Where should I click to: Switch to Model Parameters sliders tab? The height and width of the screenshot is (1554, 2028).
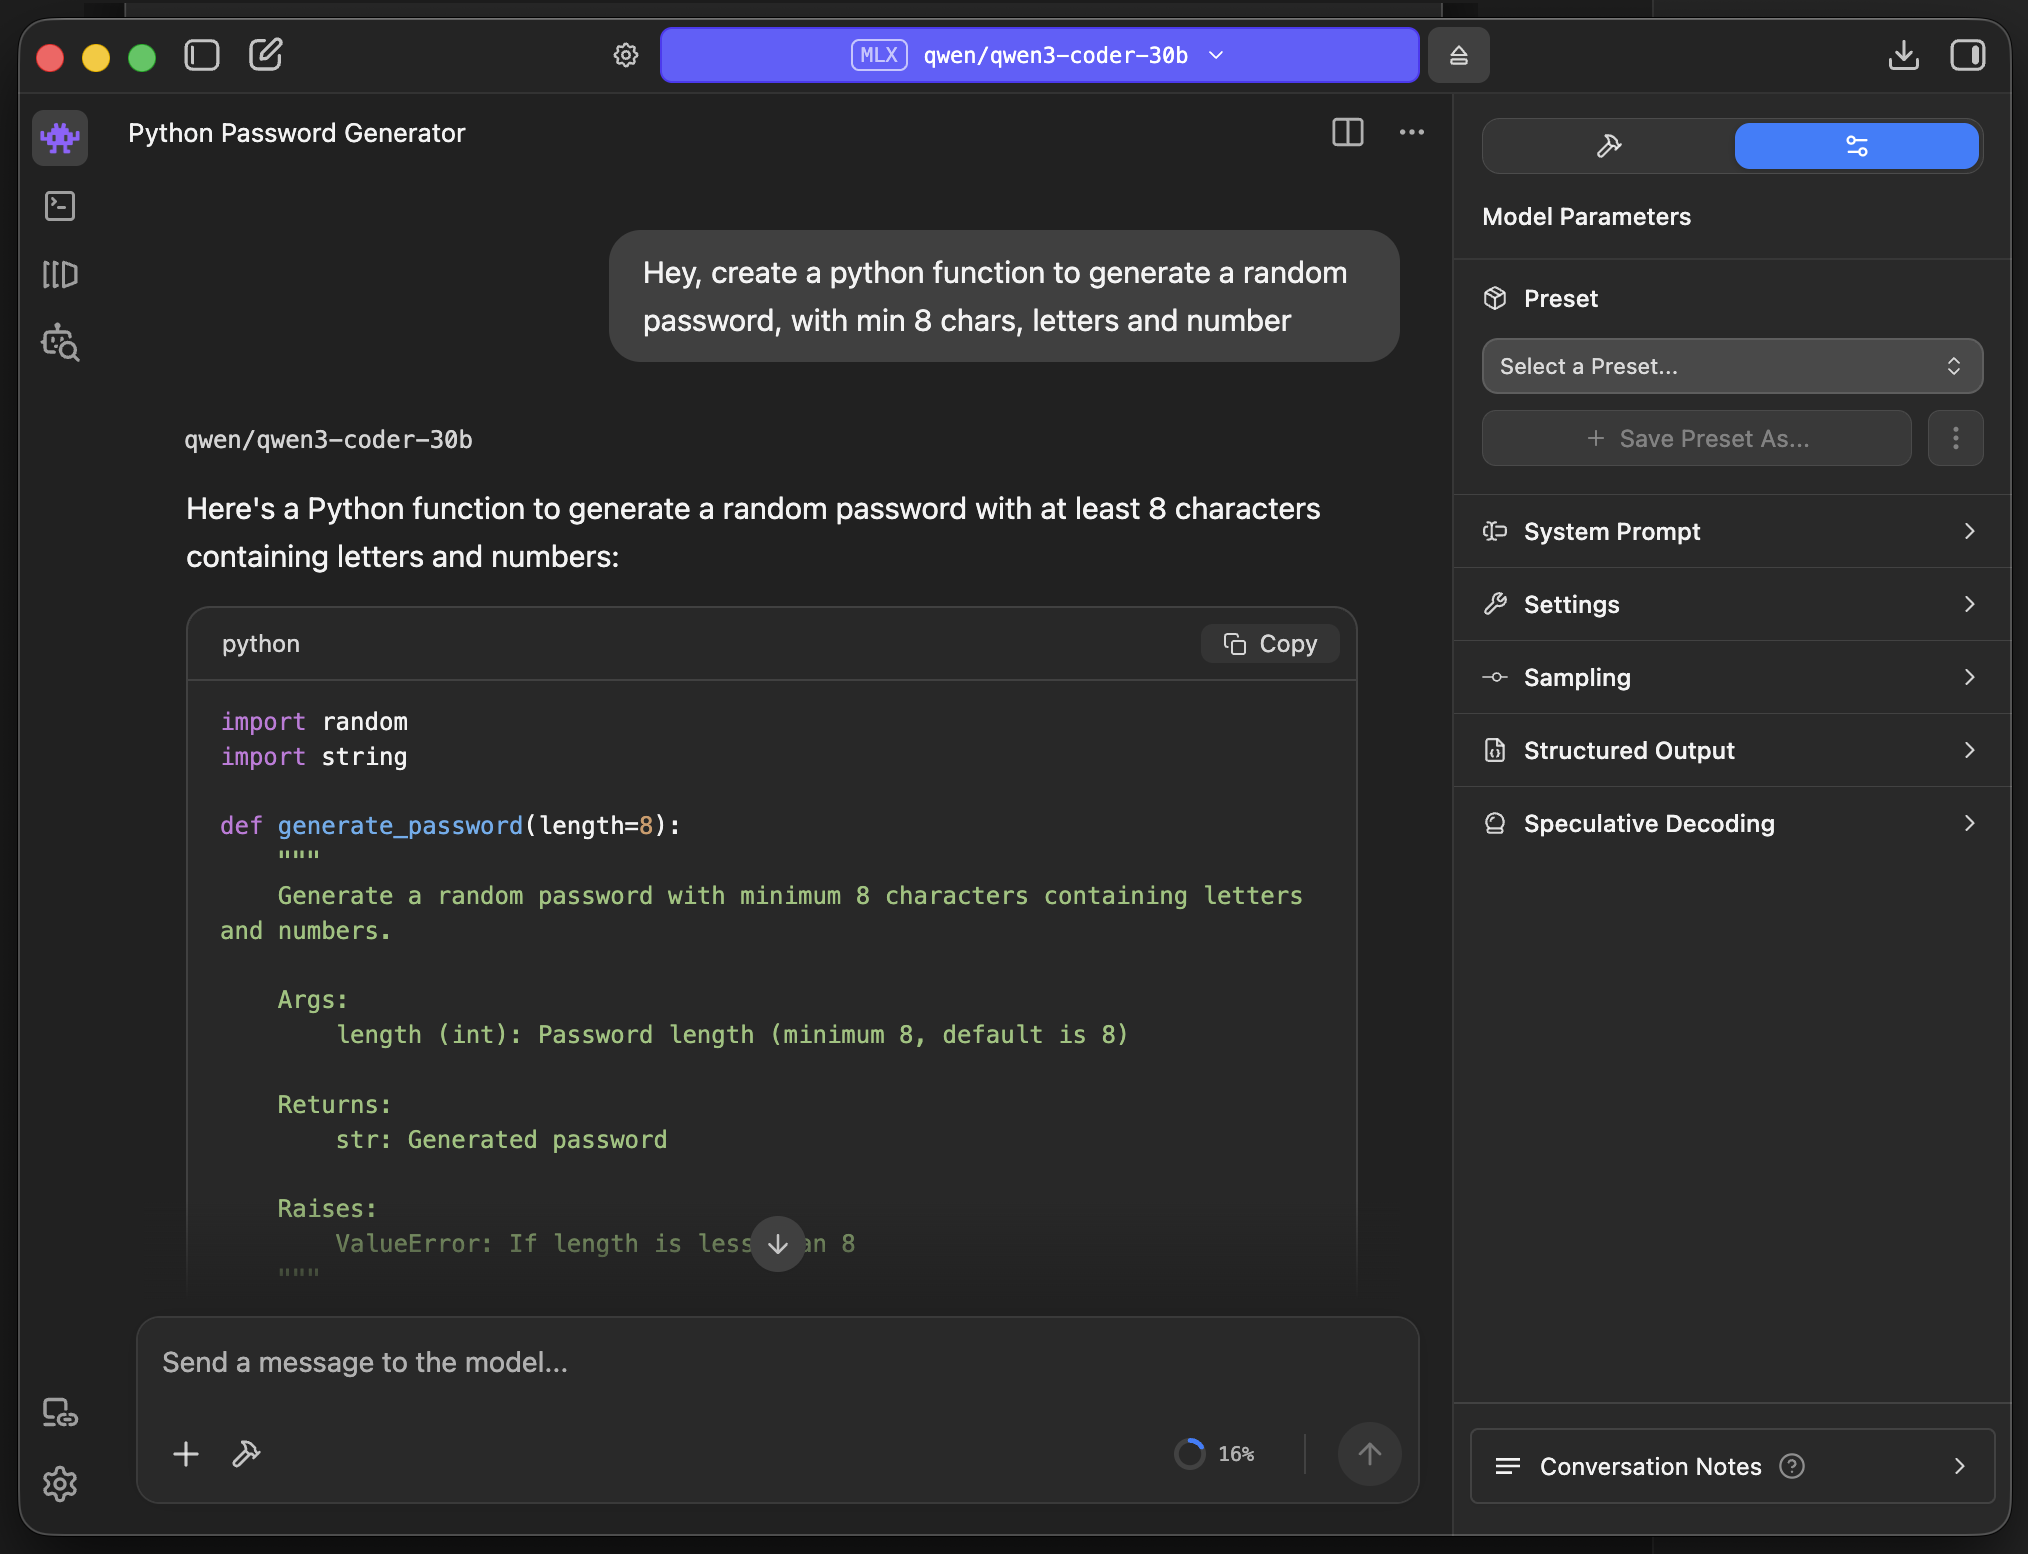(1857, 146)
